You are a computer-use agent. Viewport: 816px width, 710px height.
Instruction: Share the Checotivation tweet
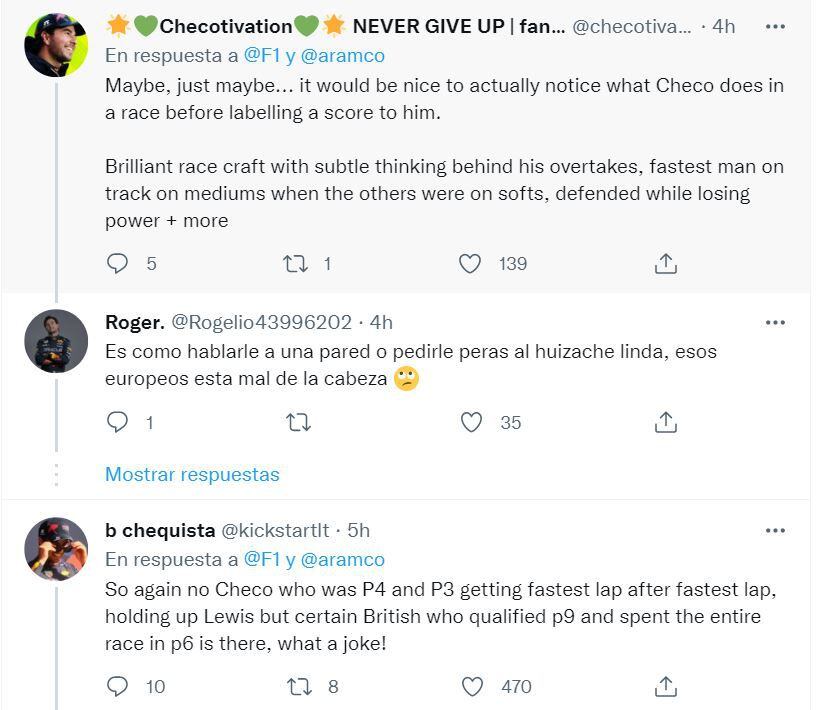coord(666,263)
